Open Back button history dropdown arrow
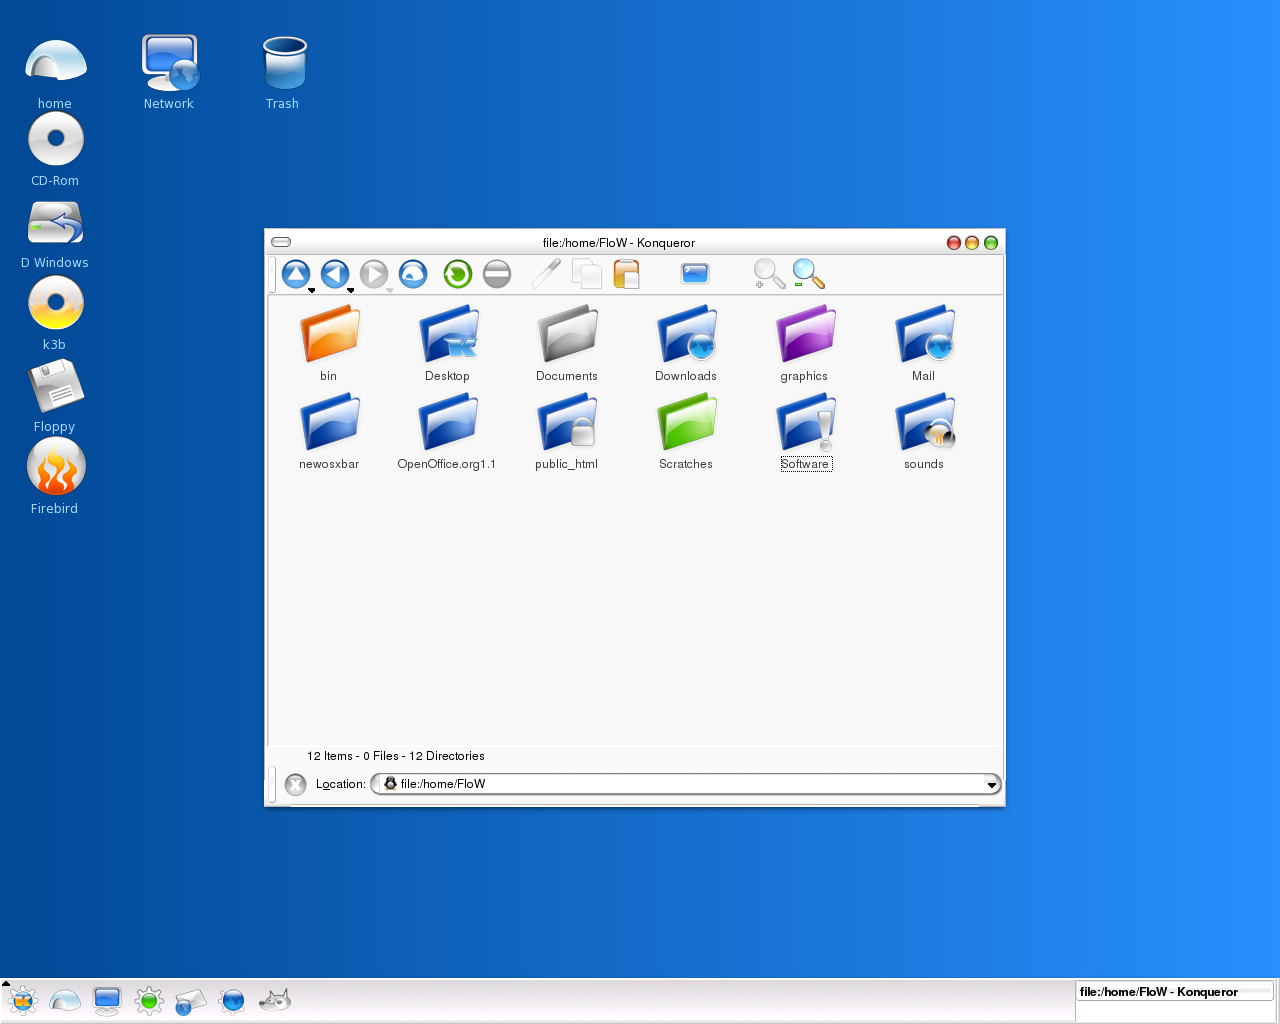Image resolution: width=1280 pixels, height=1024 pixels. [x=351, y=290]
